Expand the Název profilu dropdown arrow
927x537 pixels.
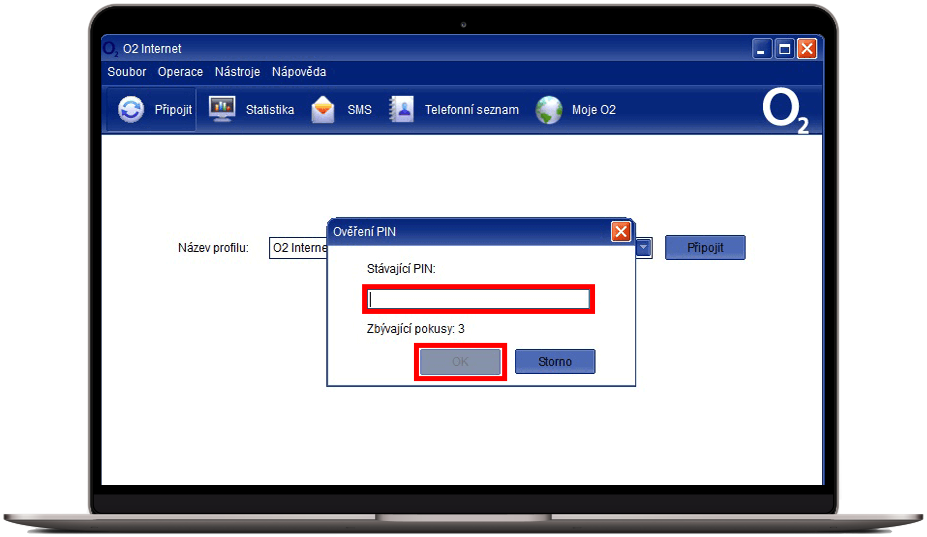tap(644, 248)
